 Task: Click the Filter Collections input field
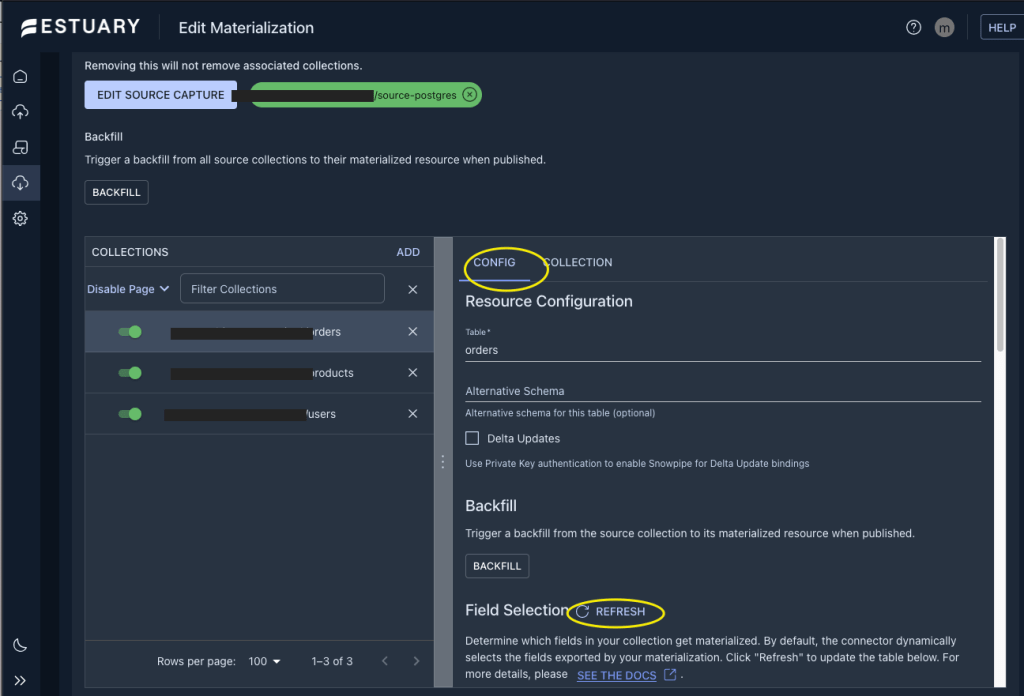pos(282,289)
